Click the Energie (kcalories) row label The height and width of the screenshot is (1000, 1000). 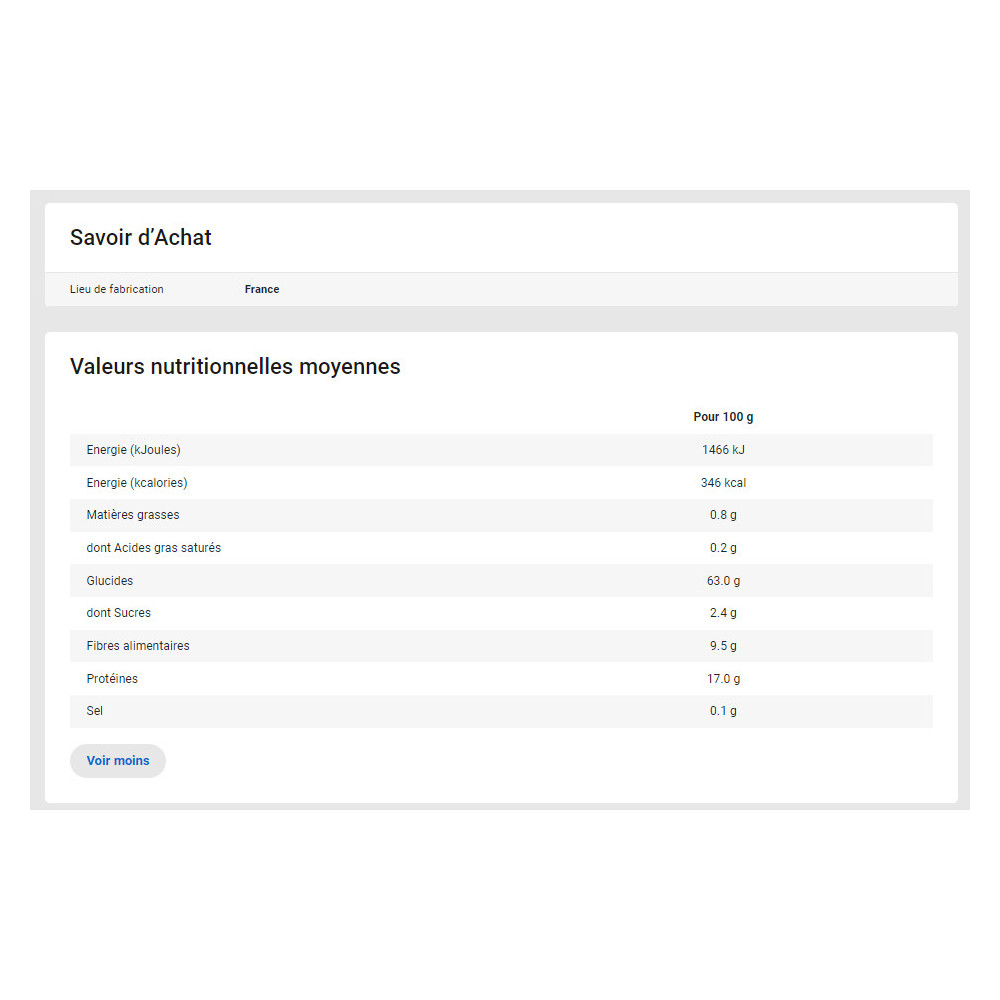[137, 483]
